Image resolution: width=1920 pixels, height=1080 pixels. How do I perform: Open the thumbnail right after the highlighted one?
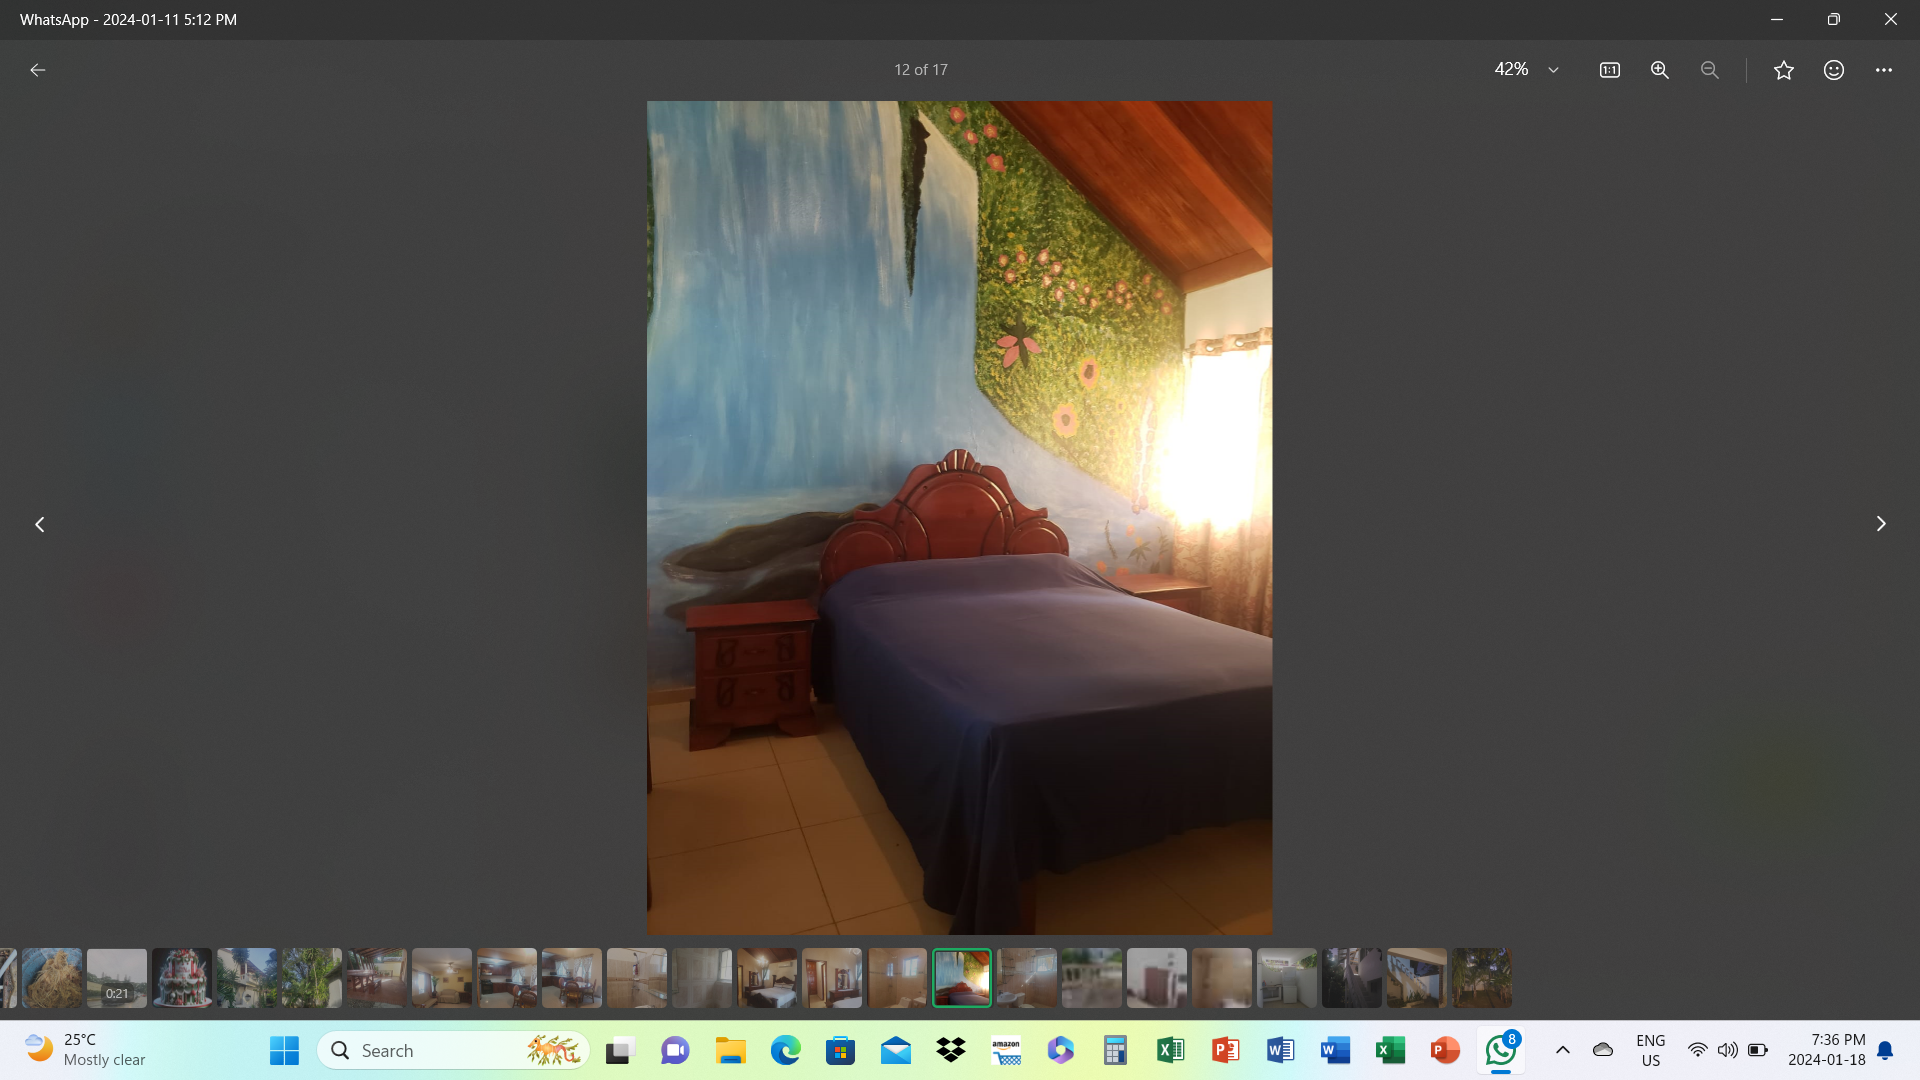pyautogui.click(x=1027, y=978)
